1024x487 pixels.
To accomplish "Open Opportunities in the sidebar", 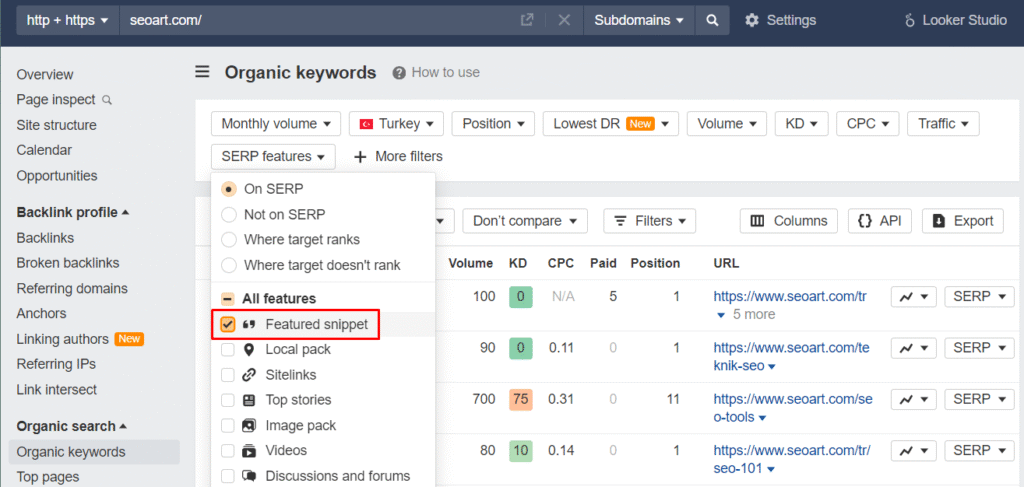I will (57, 176).
